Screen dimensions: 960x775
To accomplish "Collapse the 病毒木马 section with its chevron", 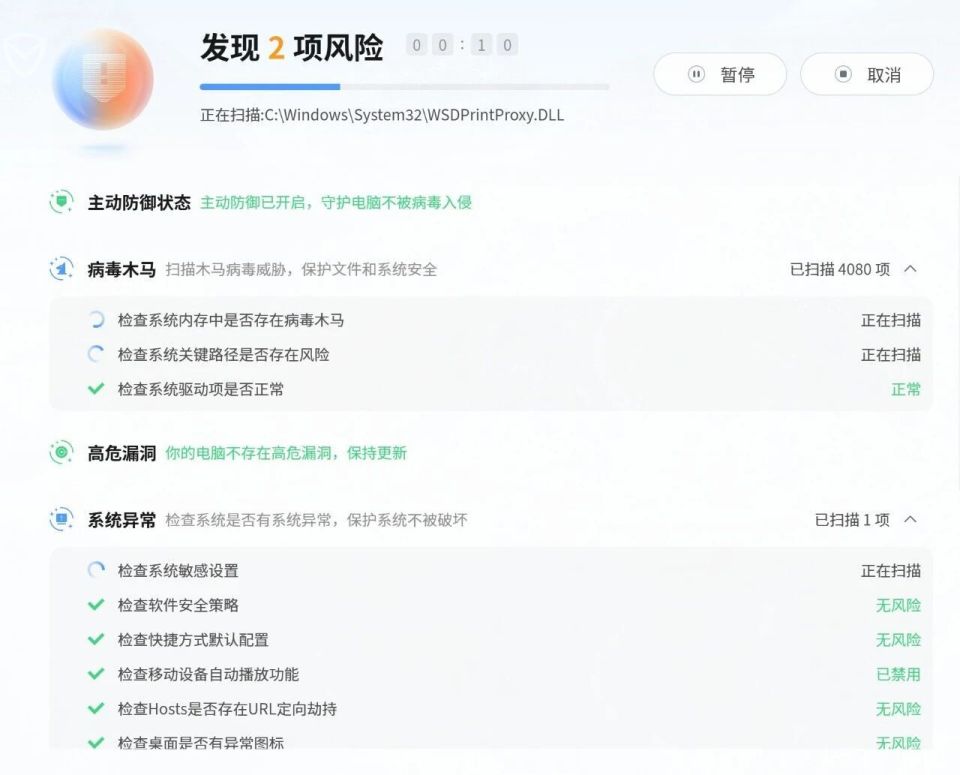I will (x=910, y=269).
